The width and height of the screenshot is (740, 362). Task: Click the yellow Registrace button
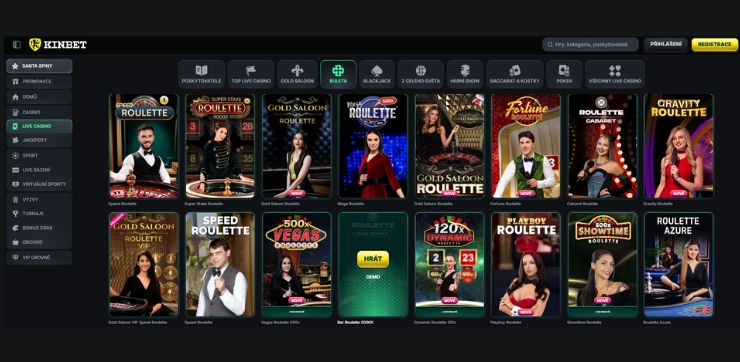(x=715, y=44)
